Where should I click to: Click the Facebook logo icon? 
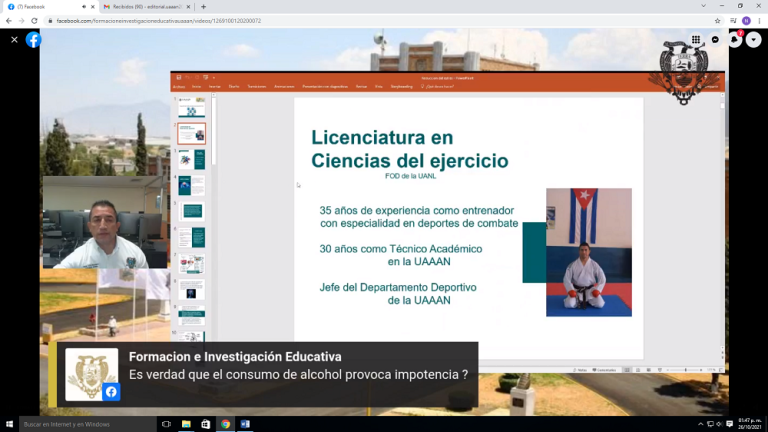[x=34, y=40]
